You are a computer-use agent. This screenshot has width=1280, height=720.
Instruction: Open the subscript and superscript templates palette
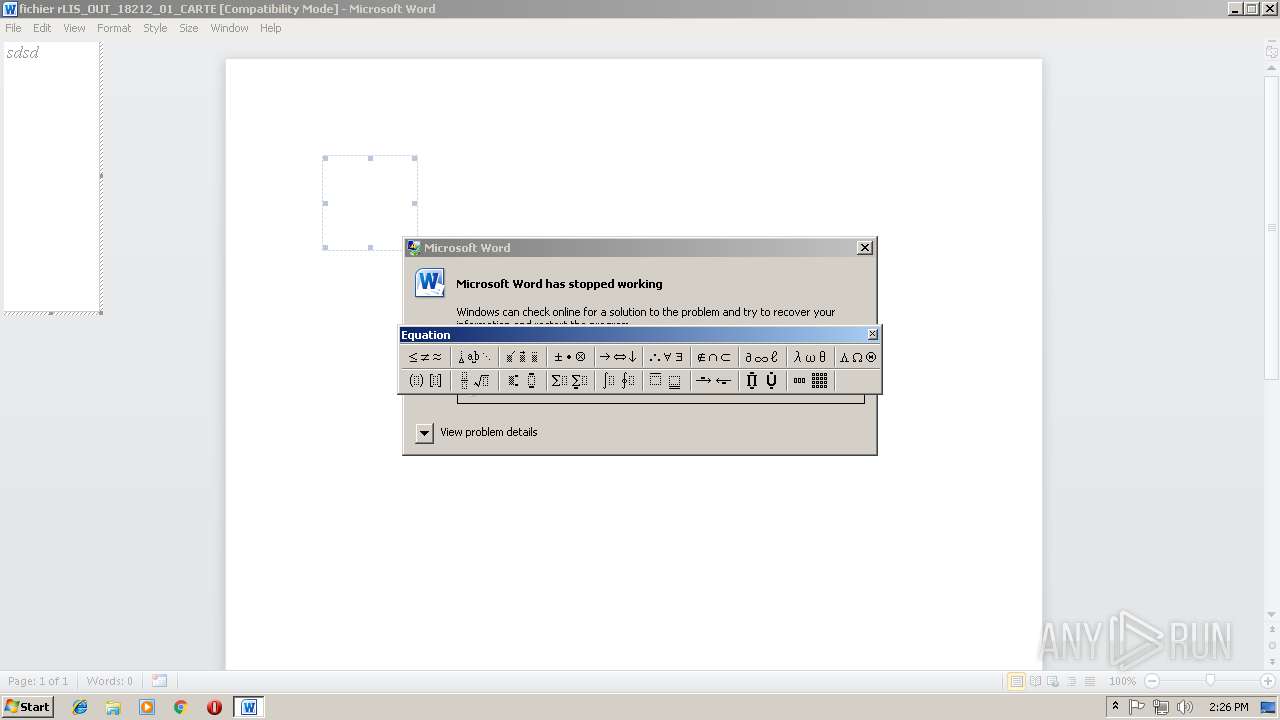click(522, 381)
